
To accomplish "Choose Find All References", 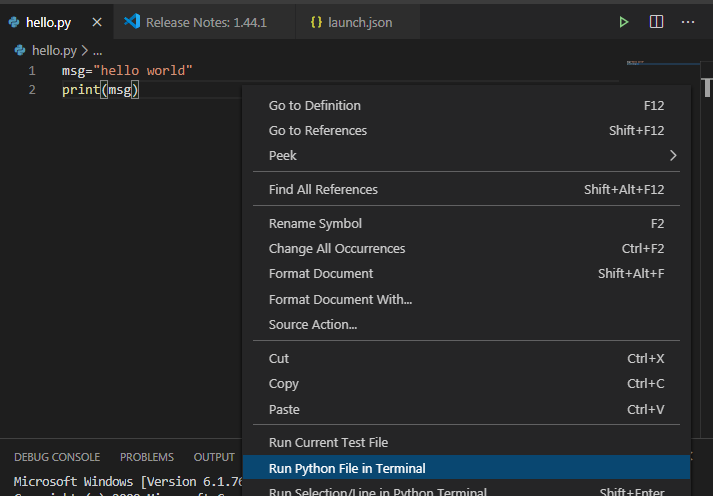I will pyautogui.click(x=467, y=189).
